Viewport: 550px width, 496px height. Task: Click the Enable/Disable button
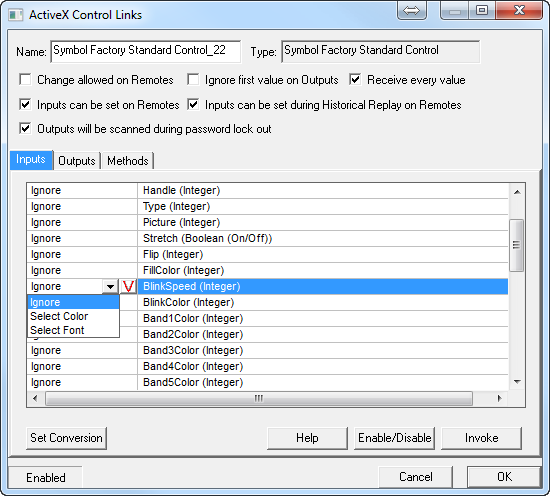(x=395, y=438)
